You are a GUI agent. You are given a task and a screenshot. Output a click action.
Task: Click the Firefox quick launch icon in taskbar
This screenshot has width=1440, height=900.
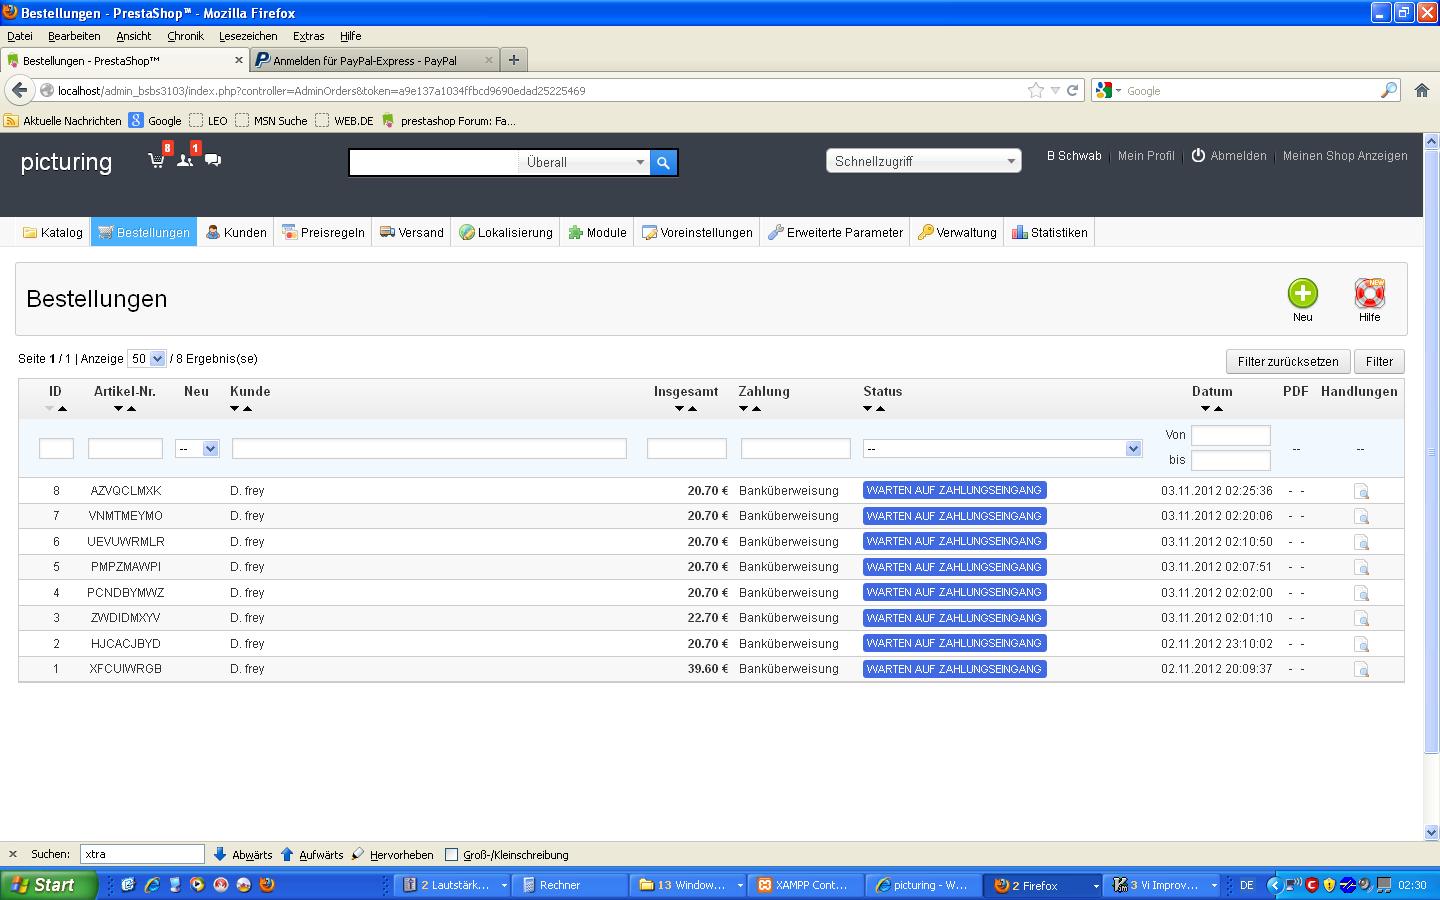[x=267, y=885]
